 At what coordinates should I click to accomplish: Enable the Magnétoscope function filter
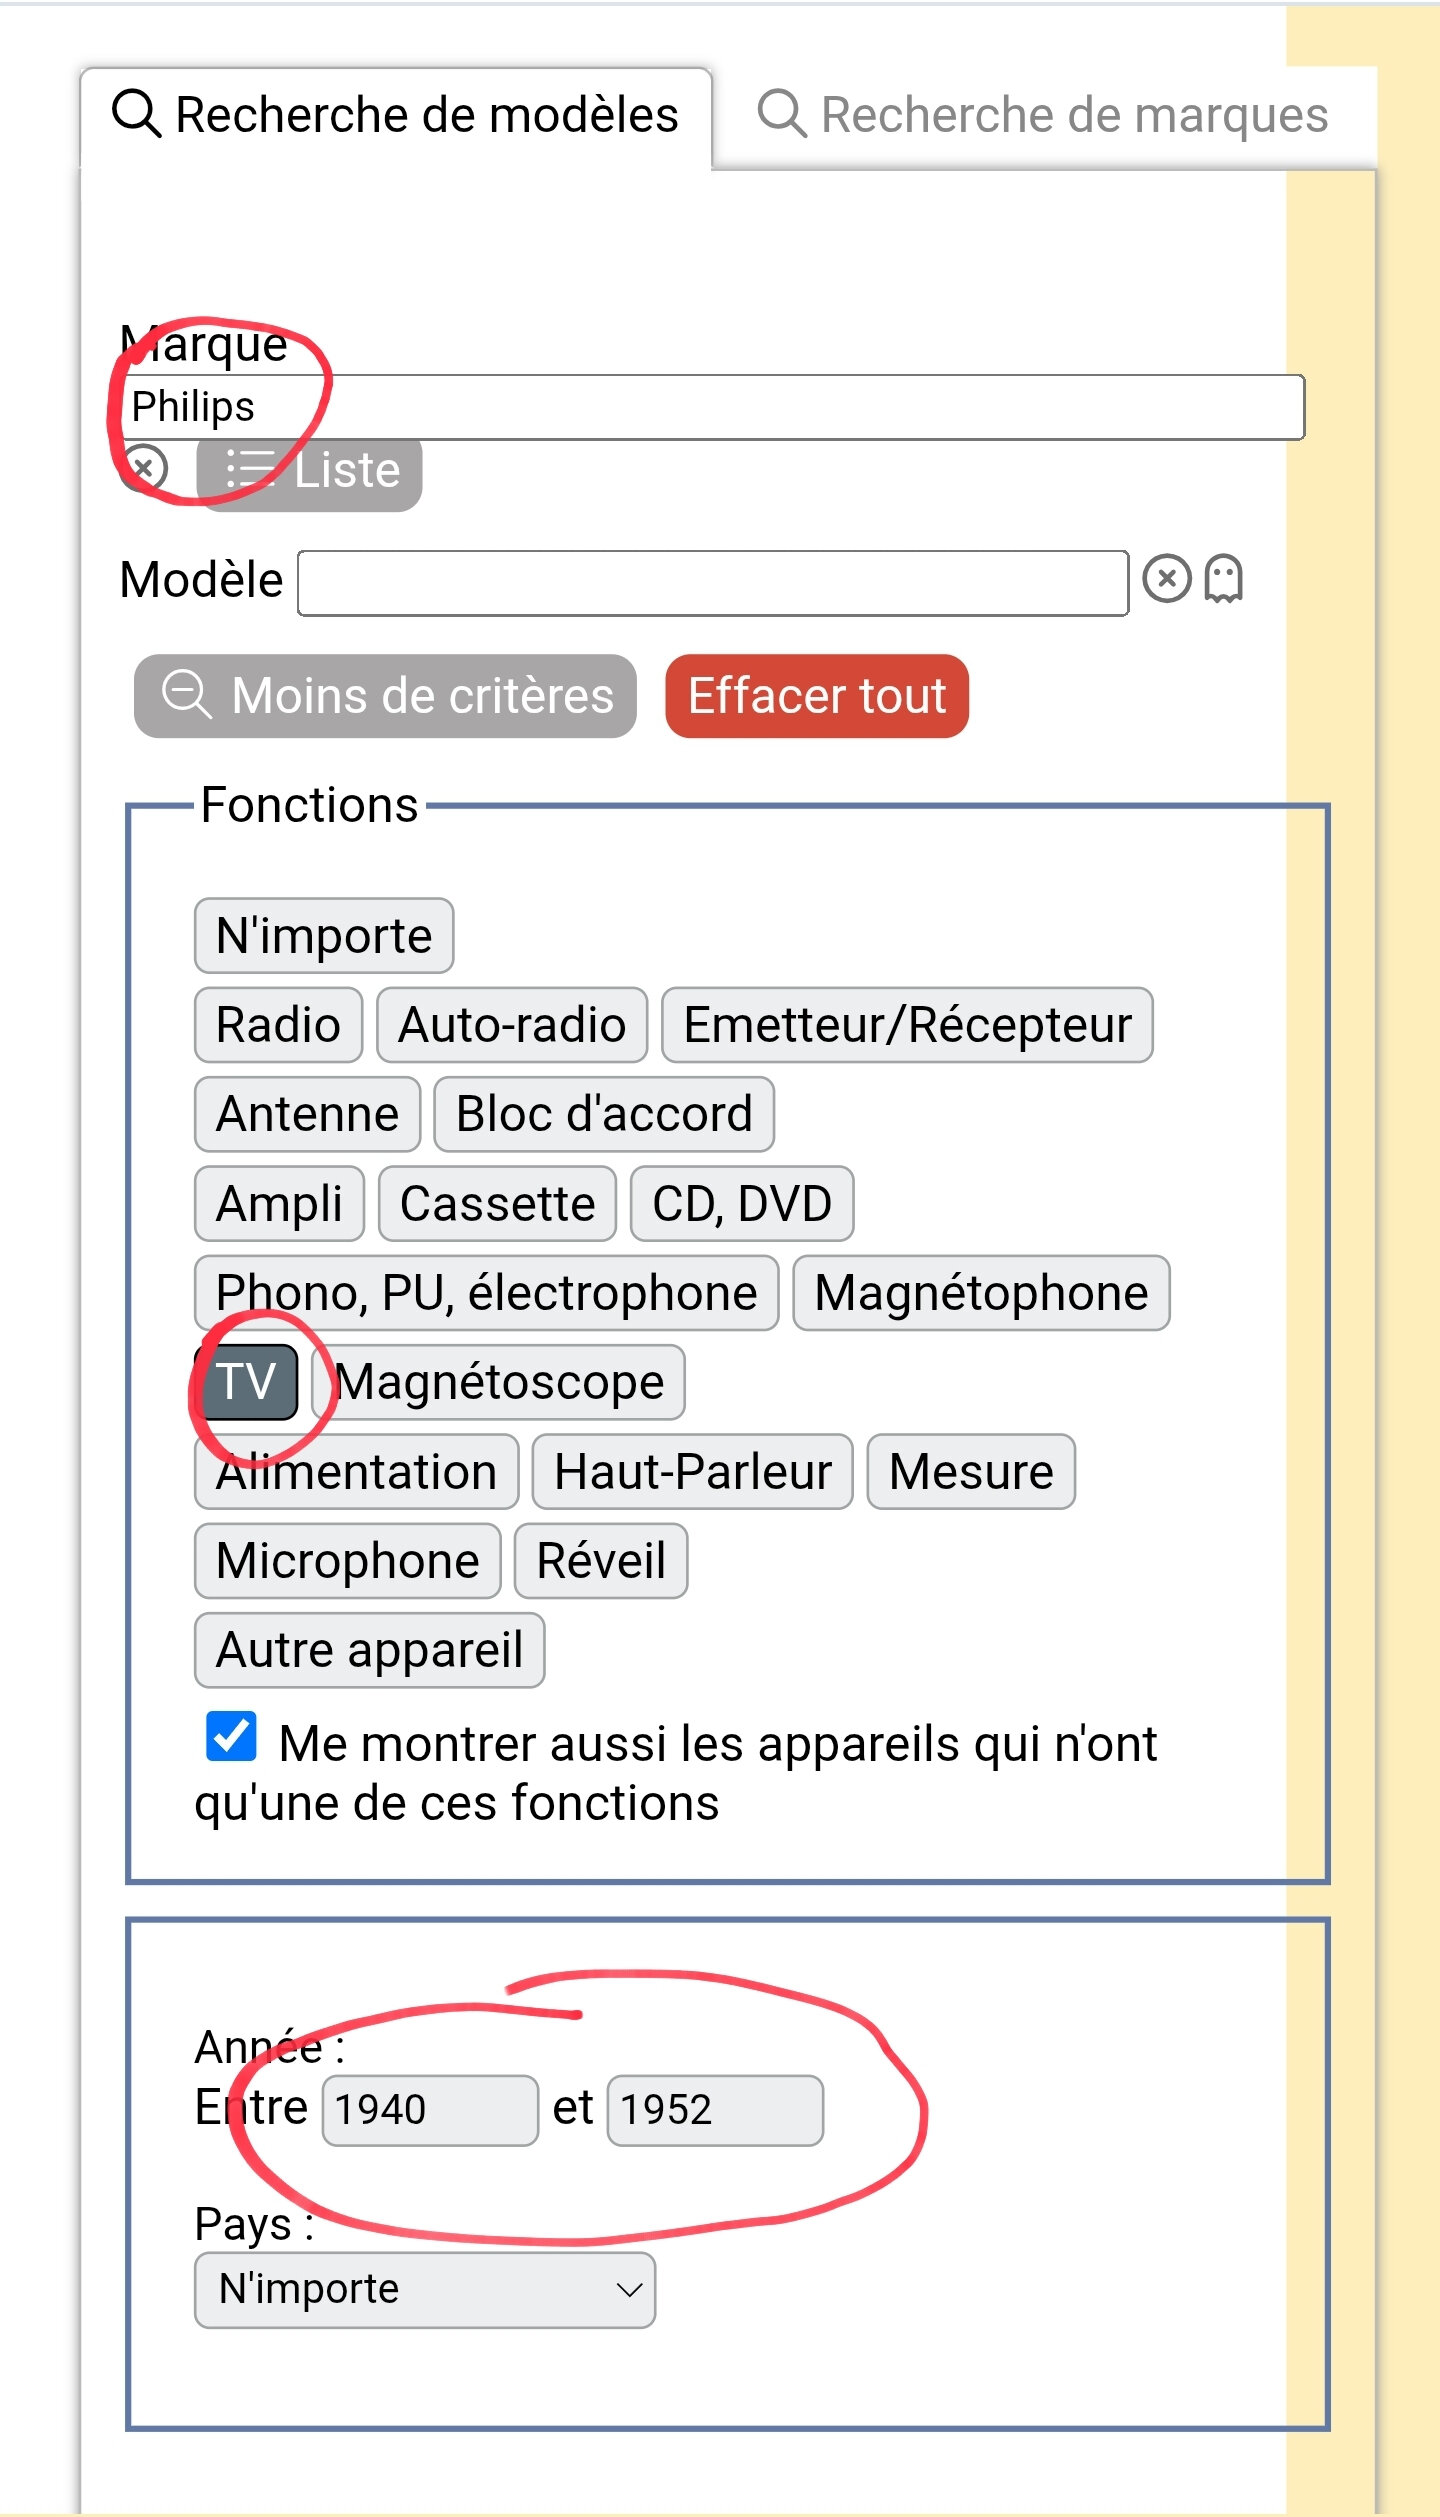(498, 1382)
